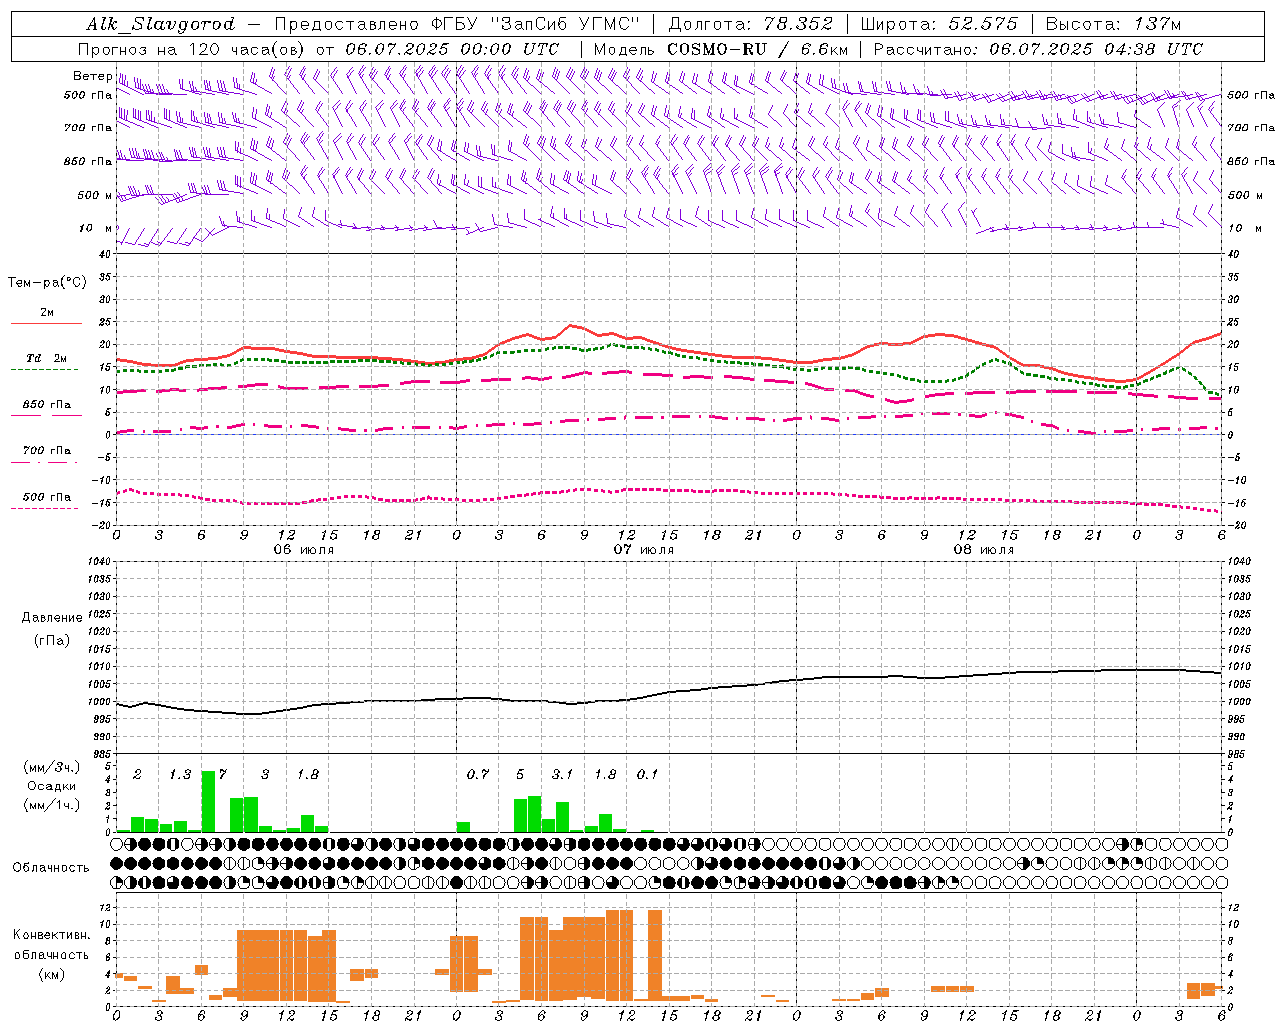Viewport: 1280px width, 1024px height.
Task: Click the precipitation total "7"
Action: [x=222, y=774]
